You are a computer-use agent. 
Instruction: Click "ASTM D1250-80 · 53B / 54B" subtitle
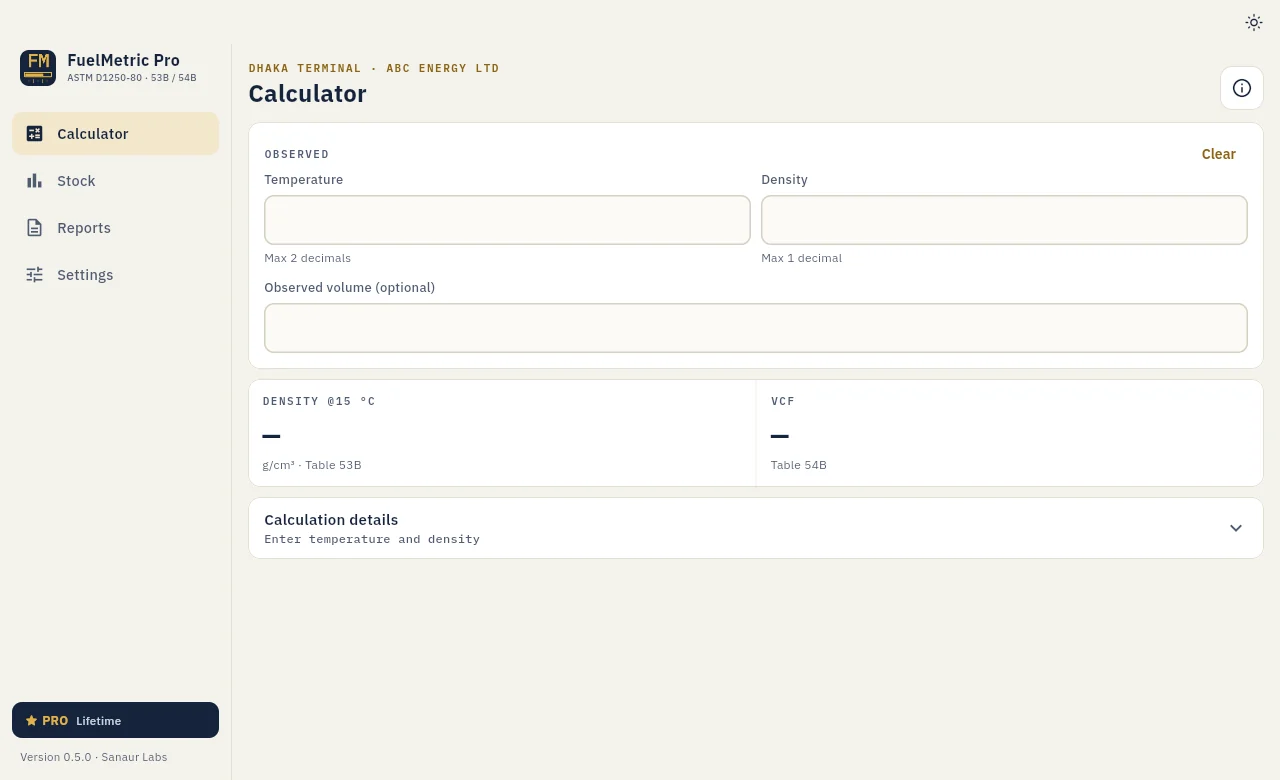click(x=132, y=78)
